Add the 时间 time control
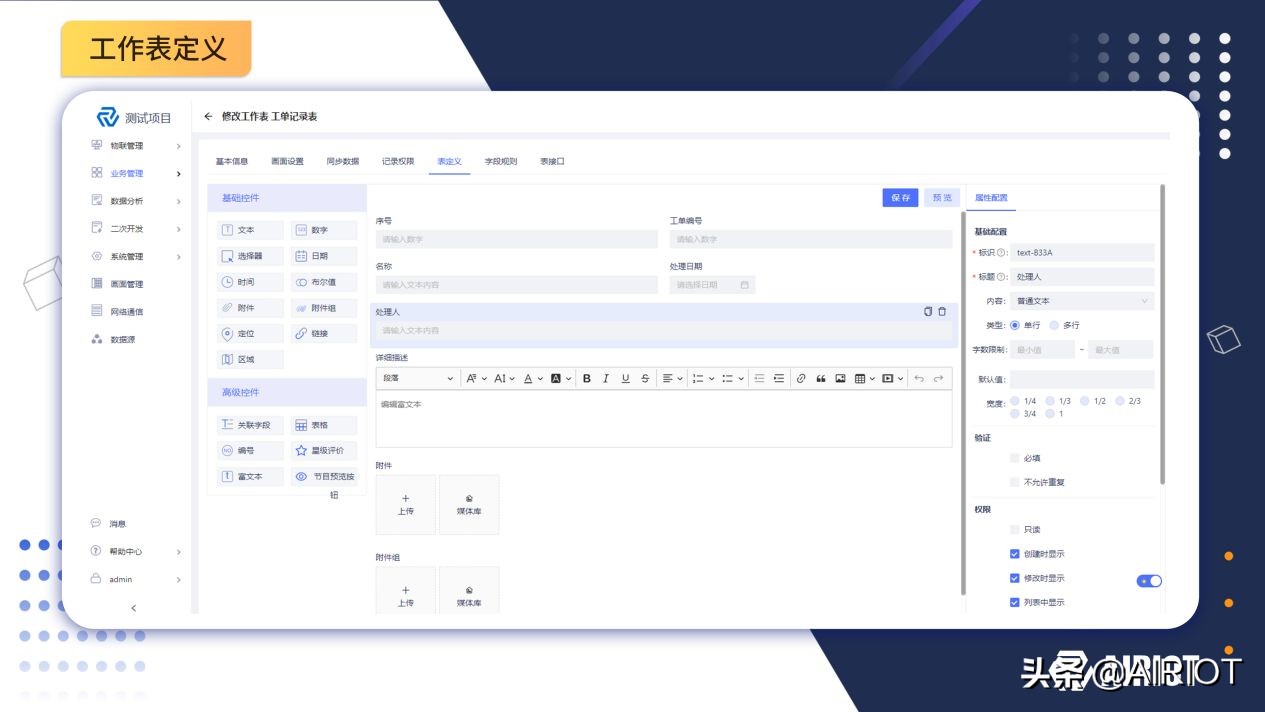The height and width of the screenshot is (712, 1265). tap(250, 282)
